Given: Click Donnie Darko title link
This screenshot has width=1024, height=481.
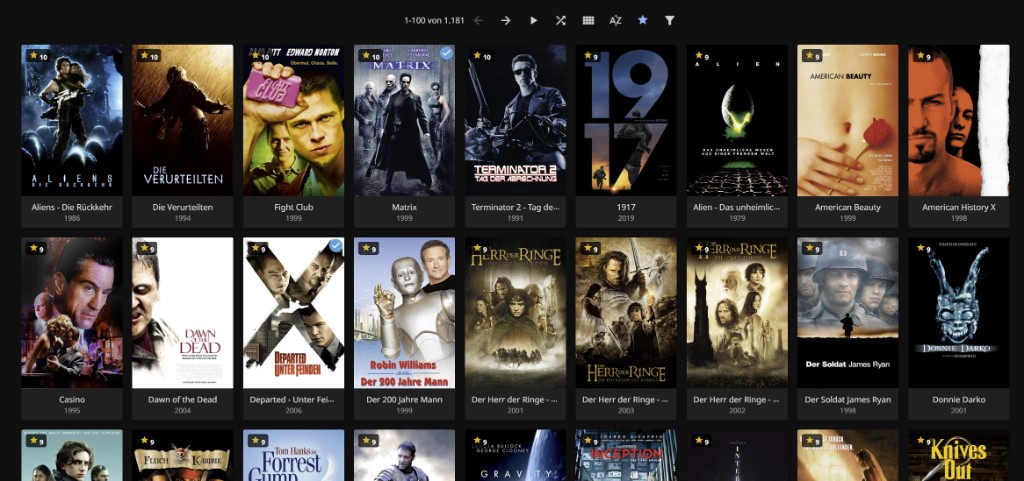Looking at the screenshot, I should [959, 399].
